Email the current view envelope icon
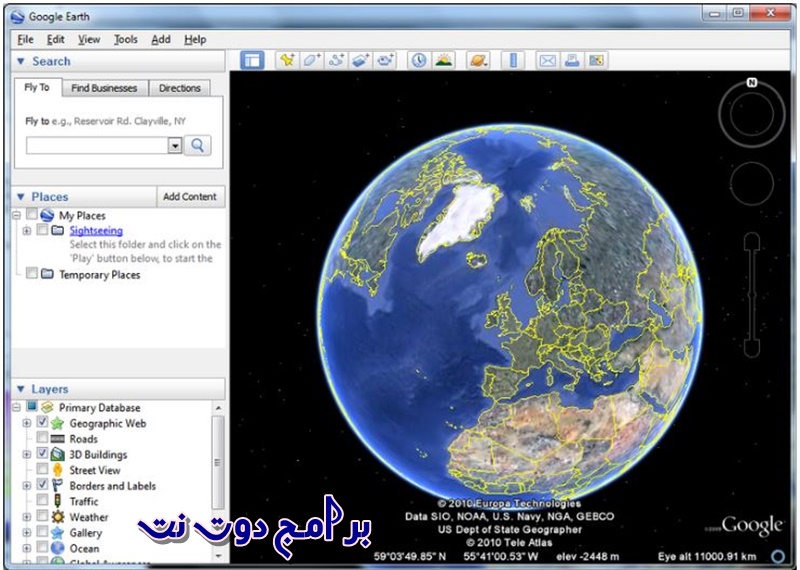This screenshot has height=570, width=800. 547,60
